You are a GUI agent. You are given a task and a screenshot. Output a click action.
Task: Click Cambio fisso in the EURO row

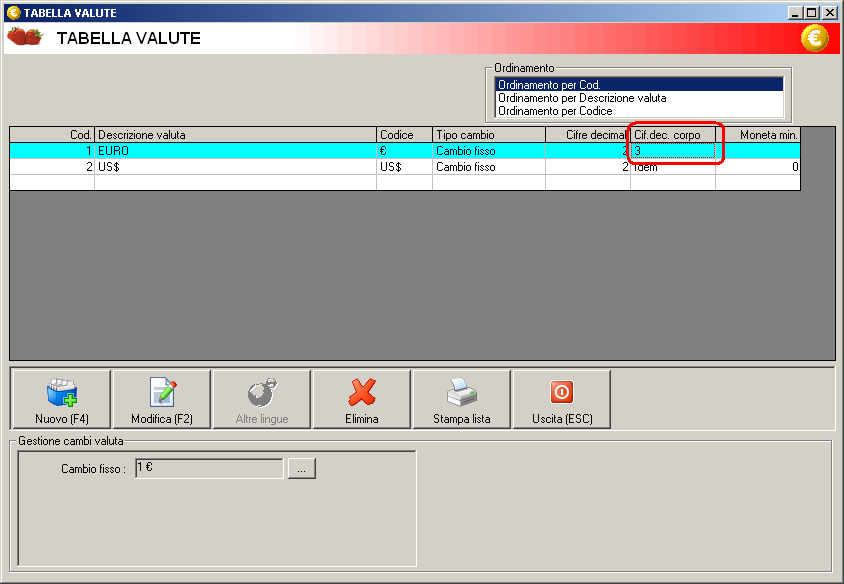click(x=489, y=151)
